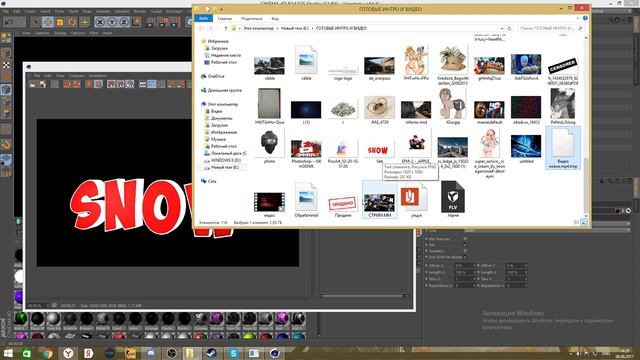Click the checkerboard texture mode icon in left palette
This screenshot has width=640, height=360.
coord(6,65)
